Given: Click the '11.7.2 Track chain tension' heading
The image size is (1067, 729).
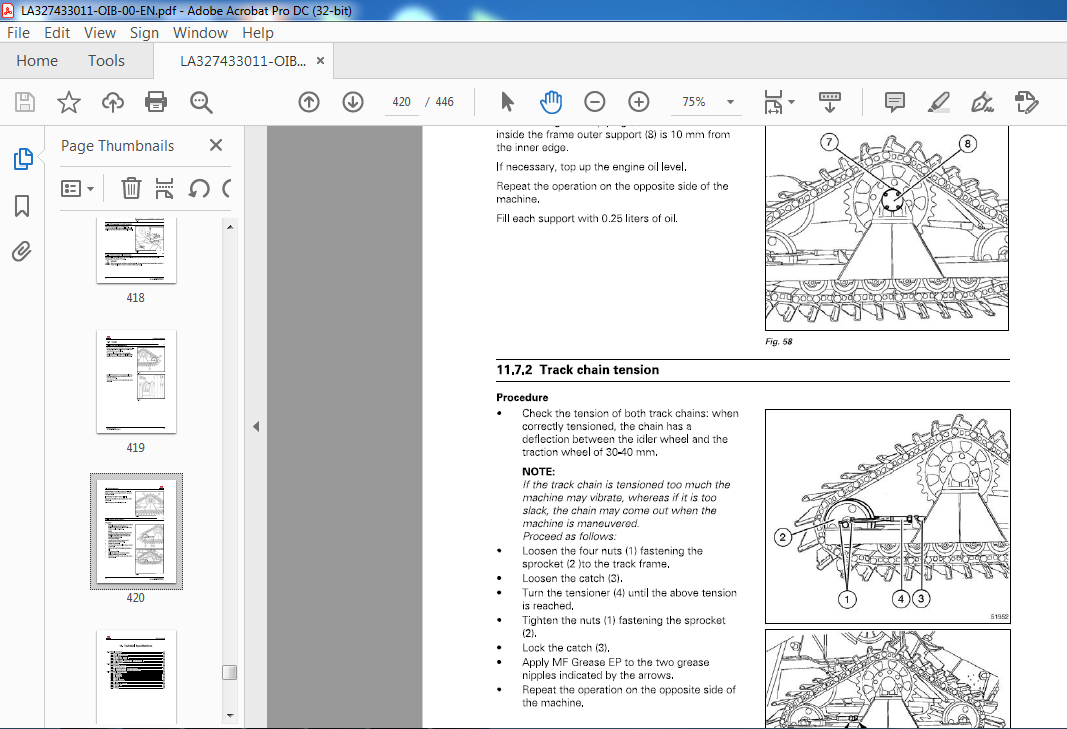Looking at the screenshot, I should [x=578, y=370].
